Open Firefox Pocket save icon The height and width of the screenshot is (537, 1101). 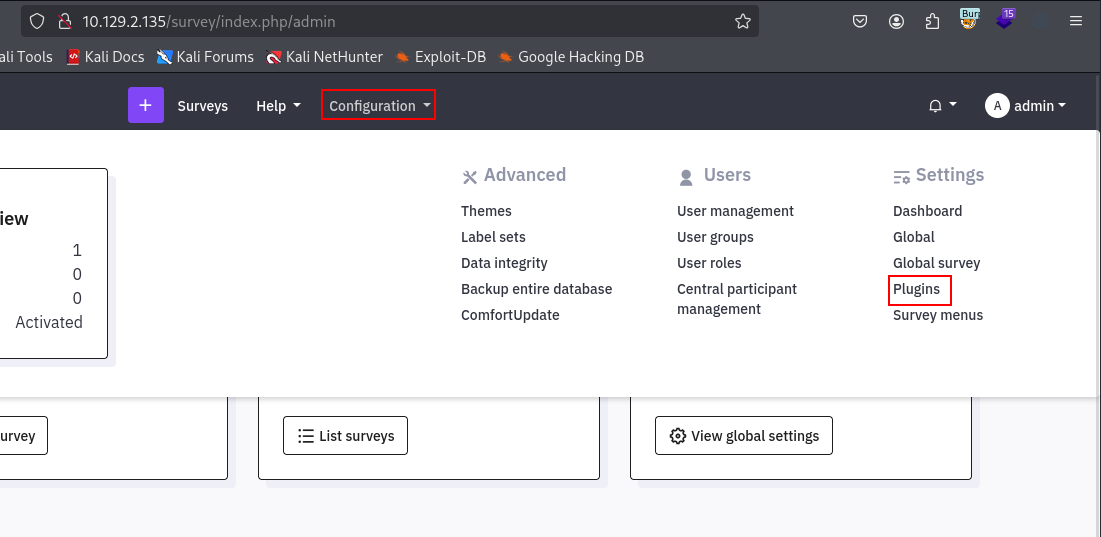pyautogui.click(x=859, y=22)
